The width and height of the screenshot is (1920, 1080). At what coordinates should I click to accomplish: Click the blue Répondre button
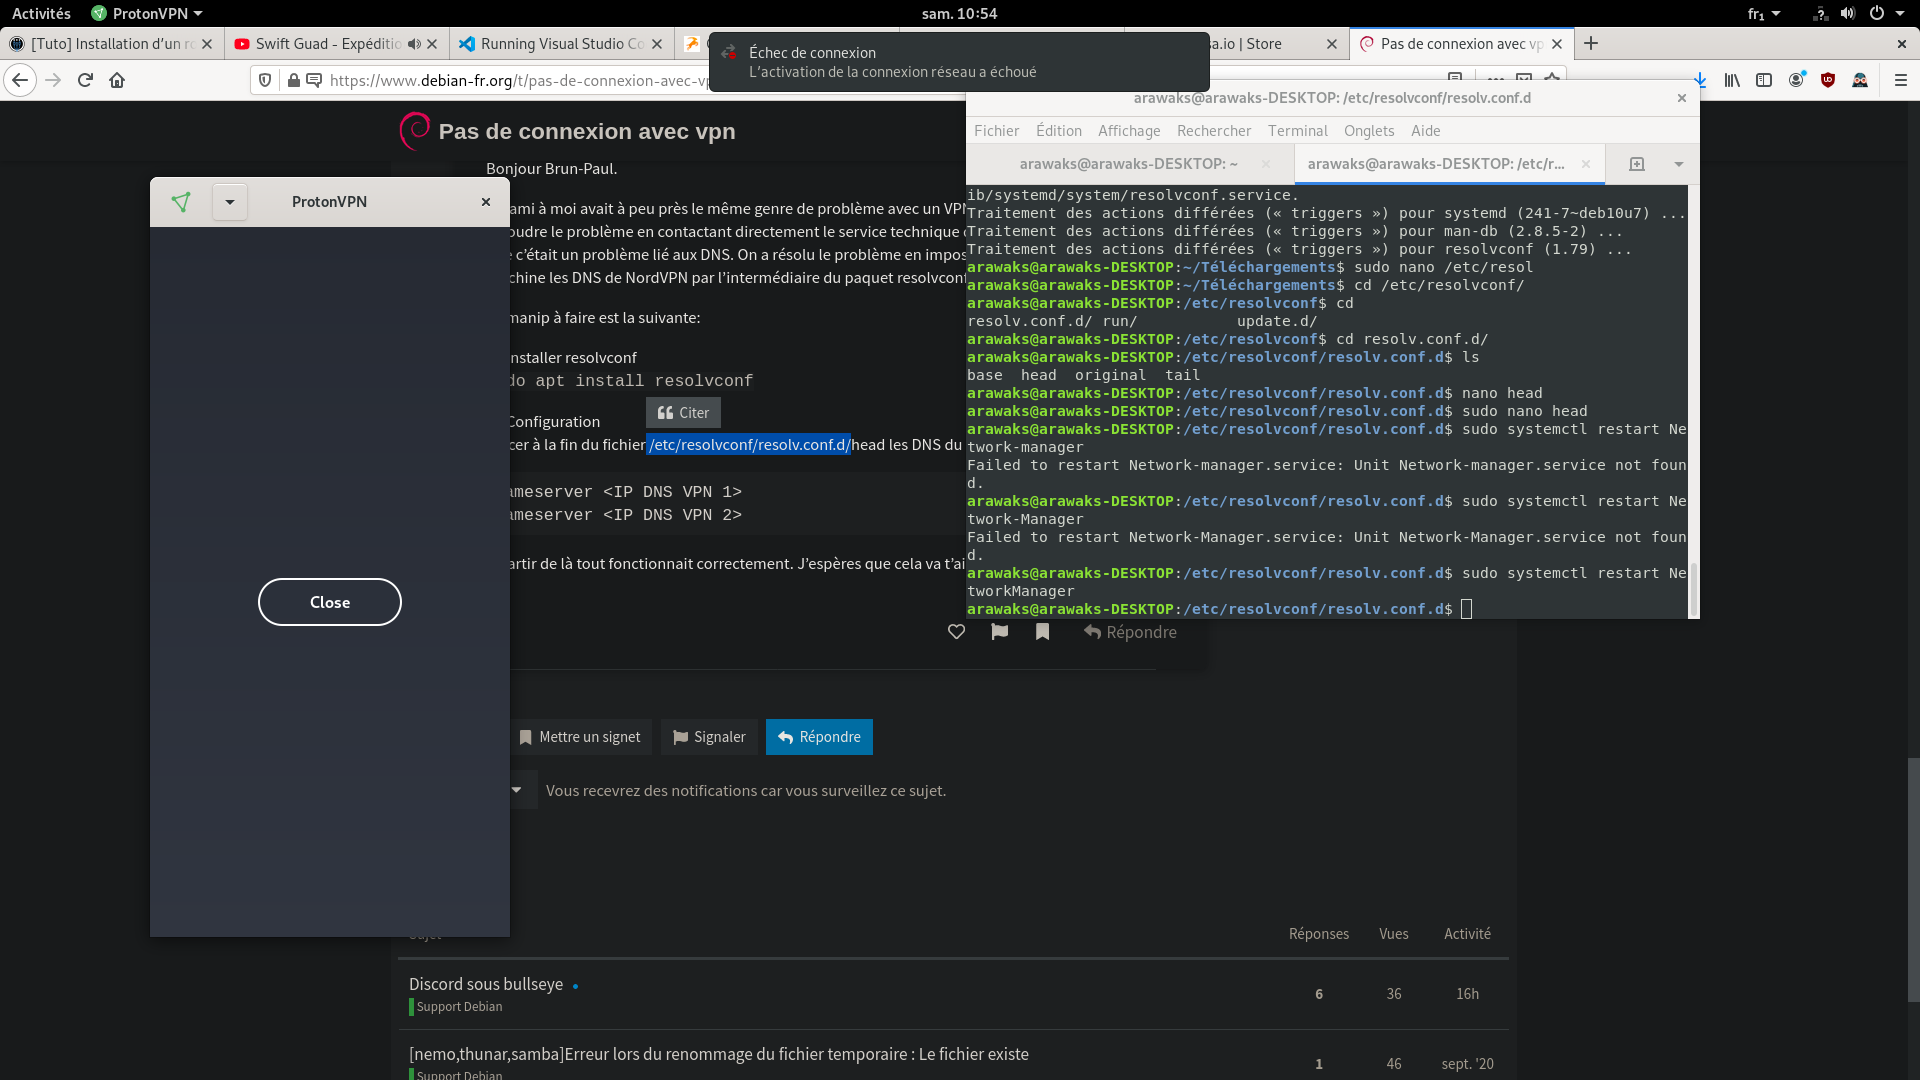click(819, 737)
